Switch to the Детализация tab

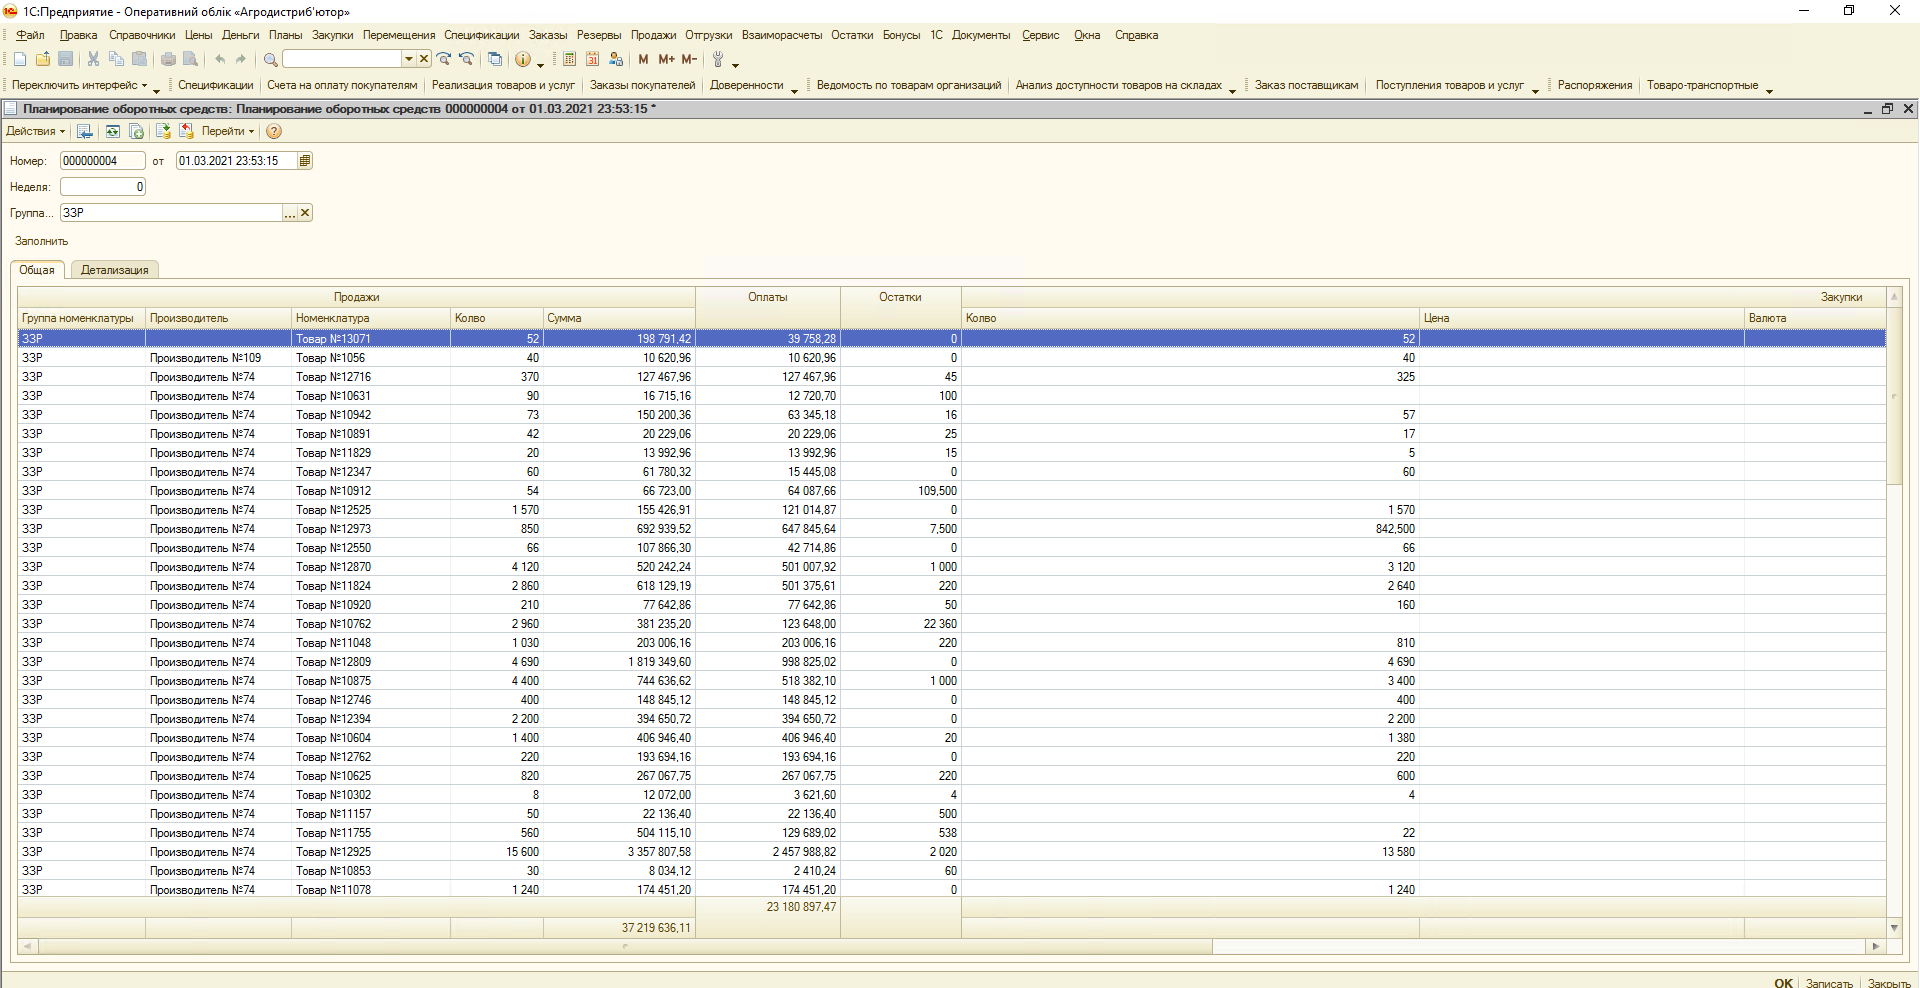114,270
